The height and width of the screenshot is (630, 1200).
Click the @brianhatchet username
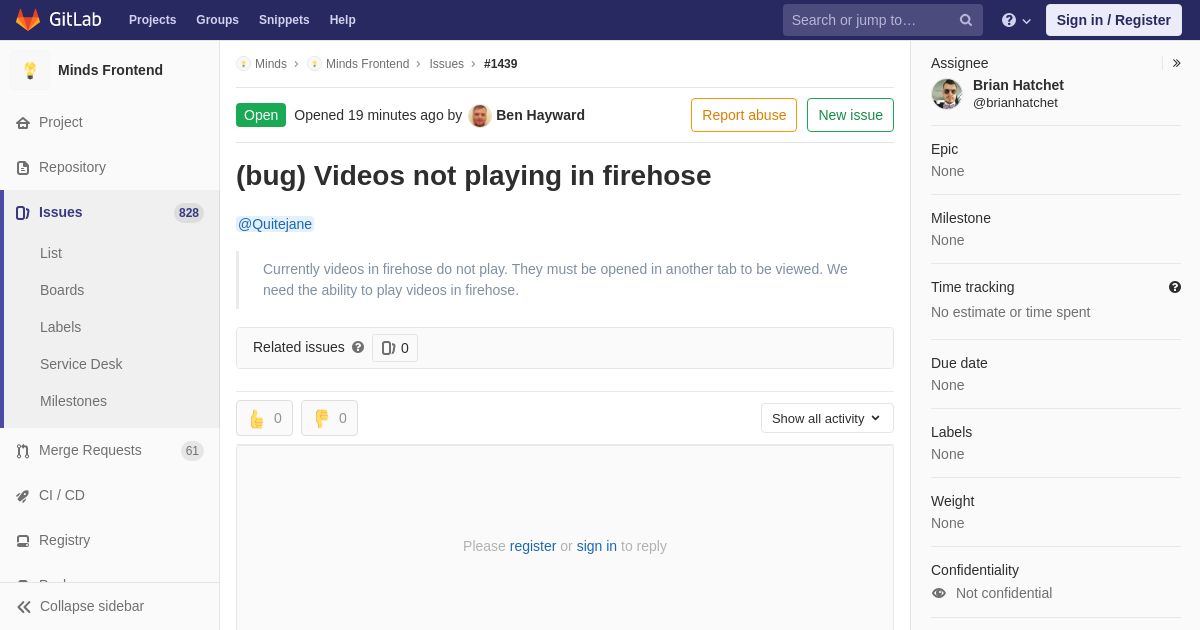1015,103
